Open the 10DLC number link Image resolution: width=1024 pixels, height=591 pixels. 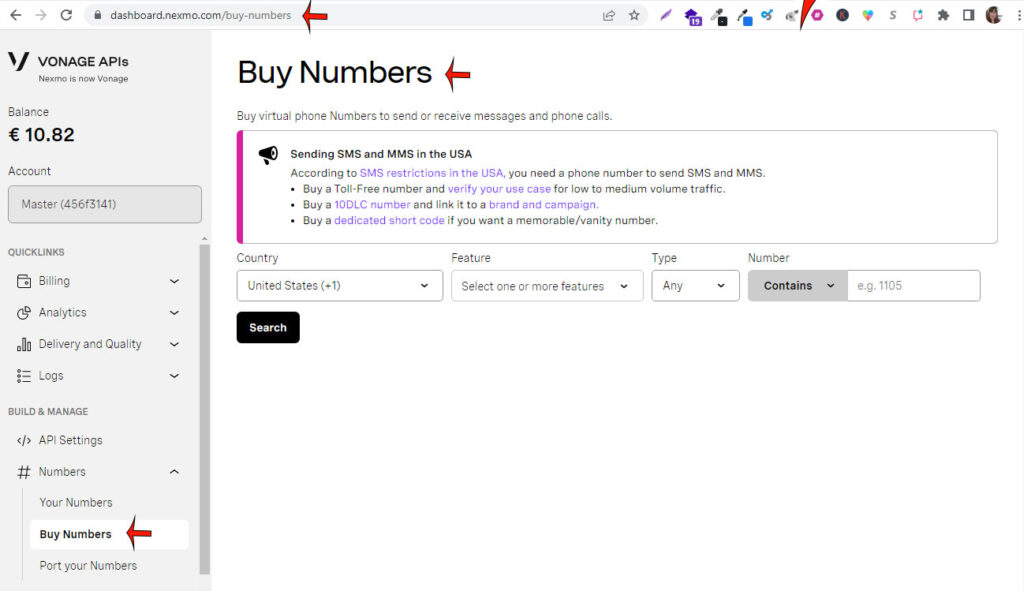372,204
